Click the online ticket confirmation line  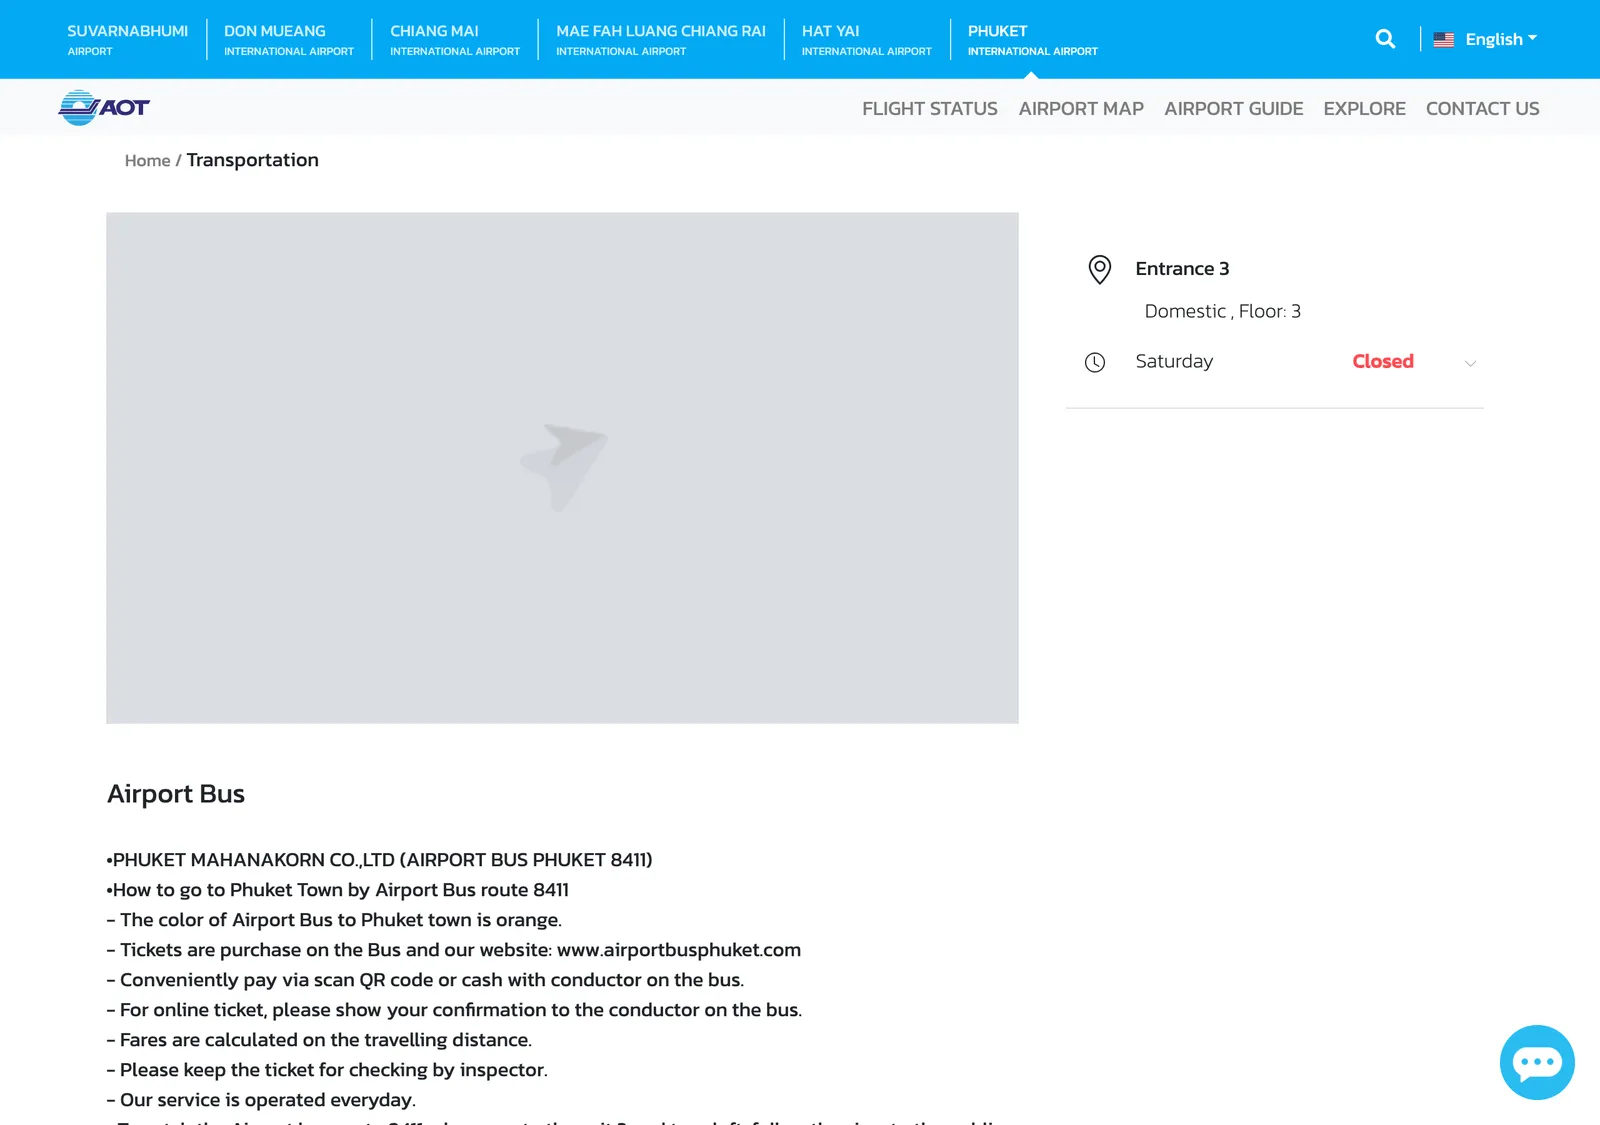(x=454, y=1010)
